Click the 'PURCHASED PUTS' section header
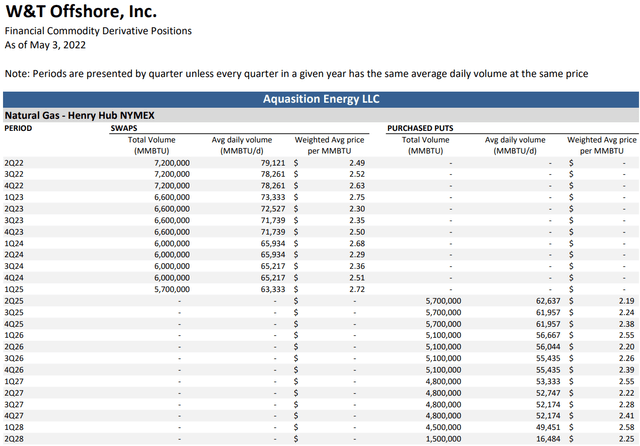Screen dimensions: 640x446 click(x=420, y=128)
